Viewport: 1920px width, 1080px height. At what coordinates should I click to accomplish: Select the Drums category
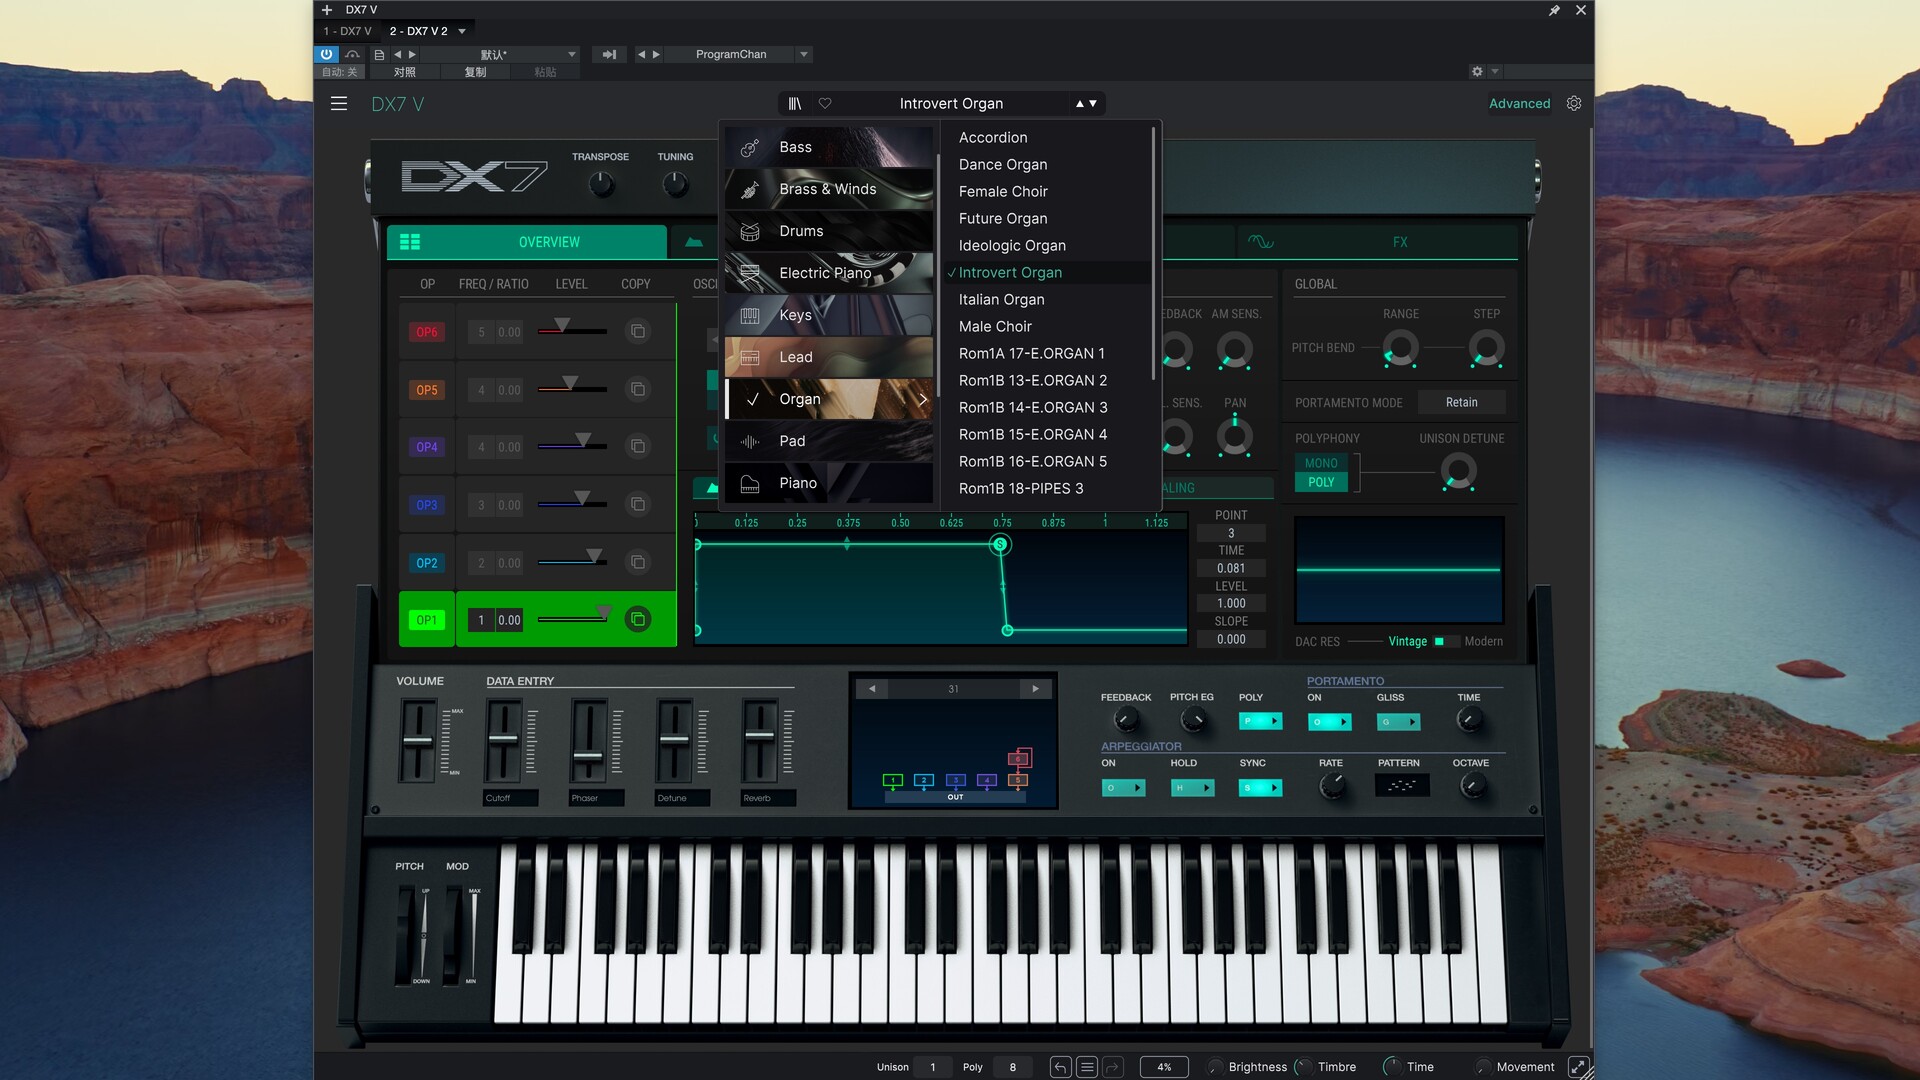coord(829,231)
